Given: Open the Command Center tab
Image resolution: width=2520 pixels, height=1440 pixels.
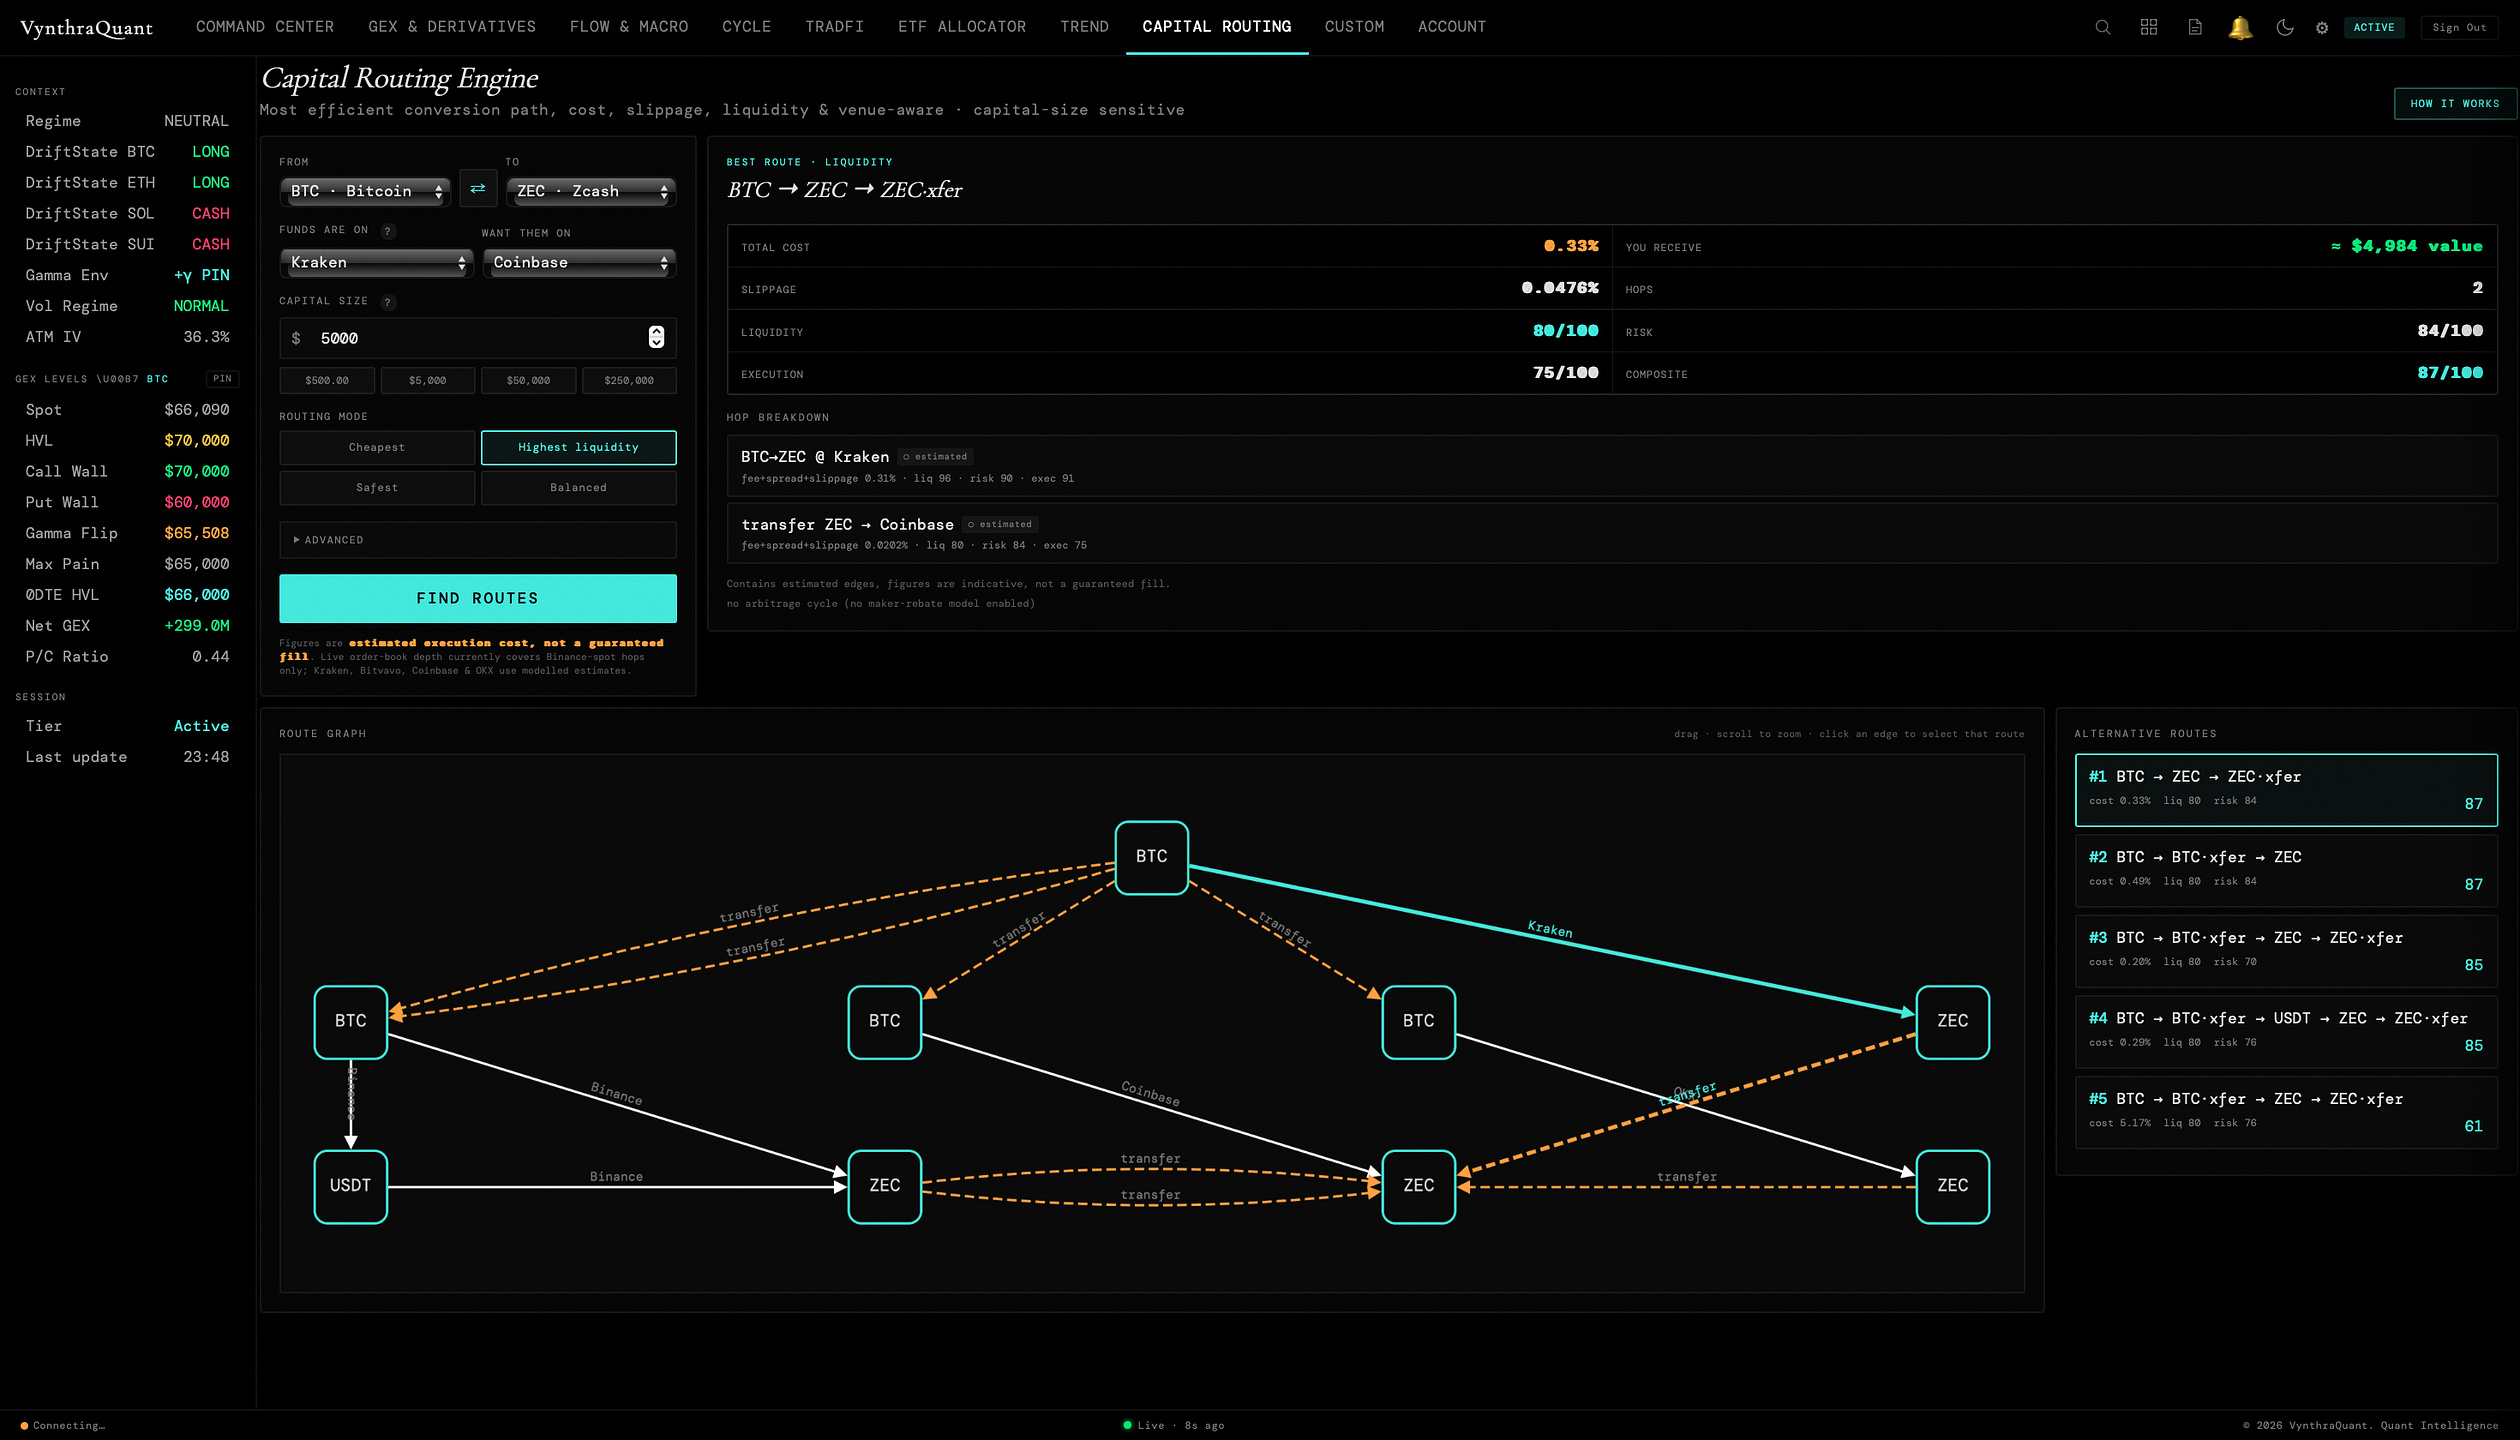Looking at the screenshot, I should [265, 27].
